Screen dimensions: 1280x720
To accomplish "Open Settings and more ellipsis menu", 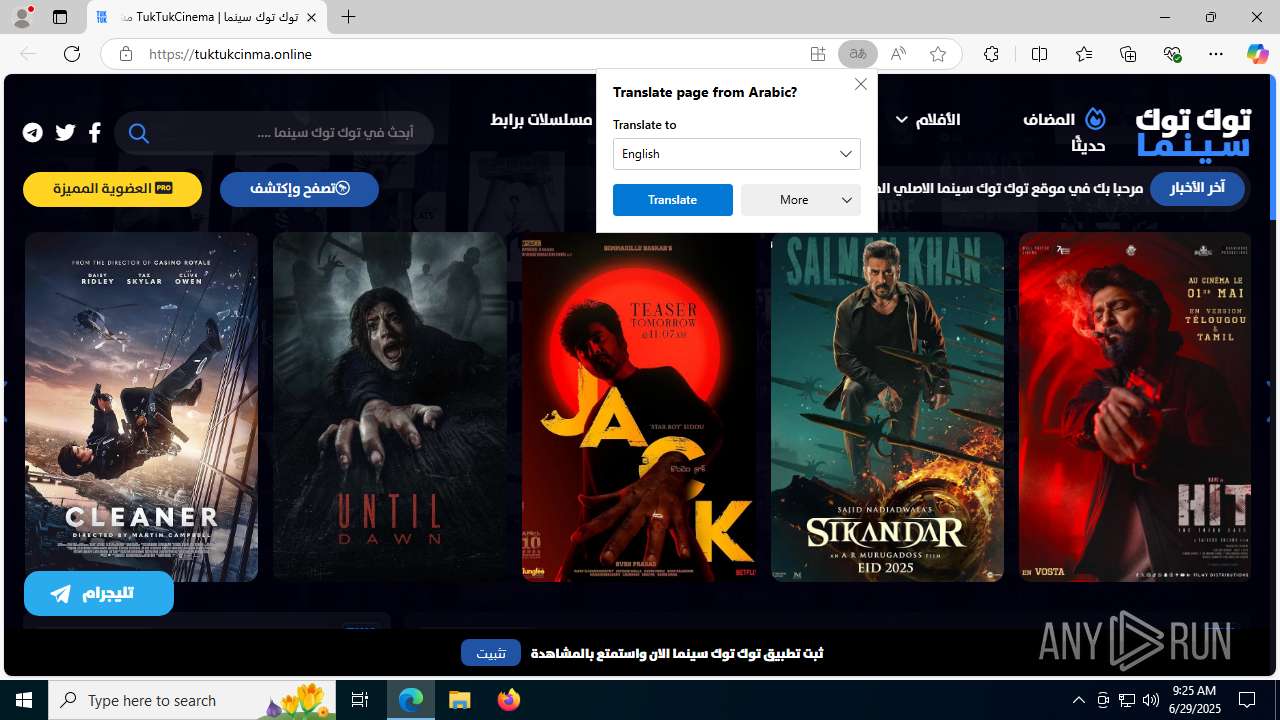I will pyautogui.click(x=1216, y=54).
